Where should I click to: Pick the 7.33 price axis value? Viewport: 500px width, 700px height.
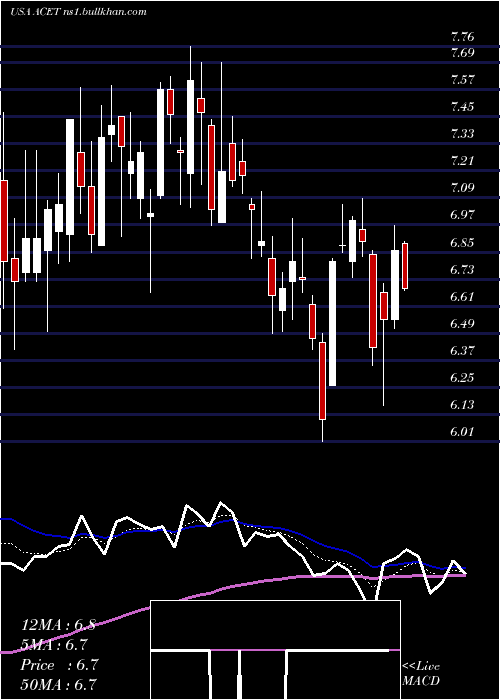click(462, 133)
